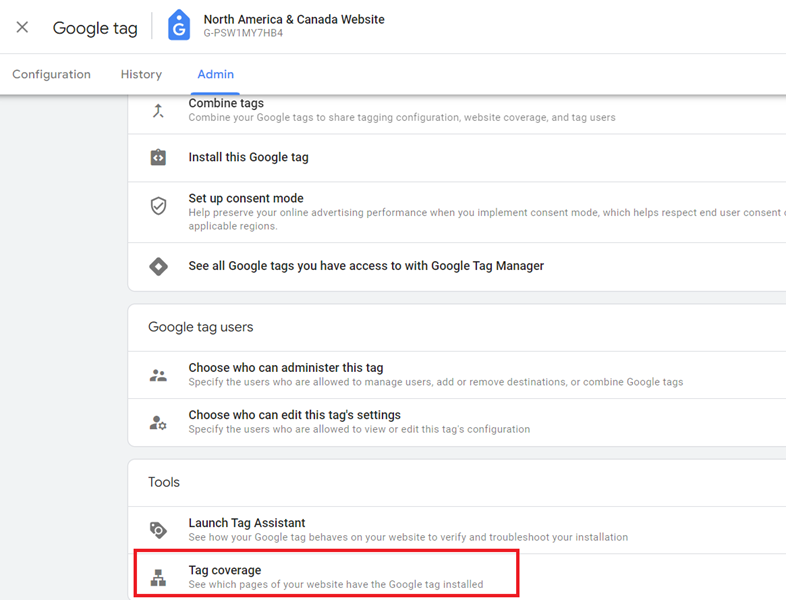This screenshot has width=786, height=600.
Task: Select the Admin tab
Action: point(216,74)
